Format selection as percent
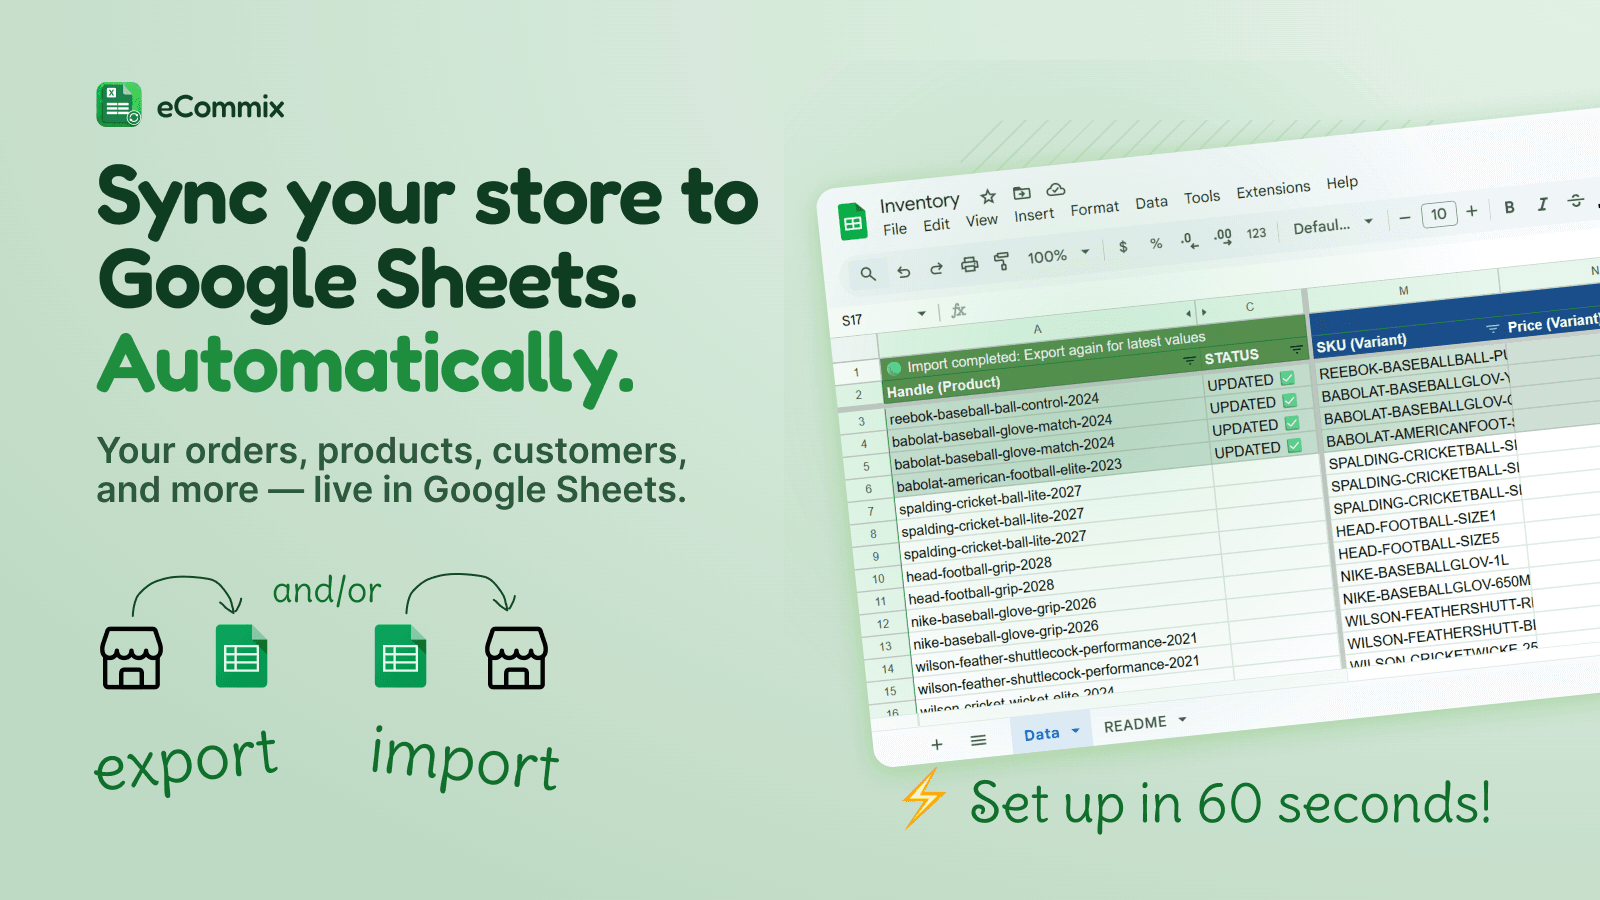Image resolution: width=1600 pixels, height=900 pixels. point(1156,243)
